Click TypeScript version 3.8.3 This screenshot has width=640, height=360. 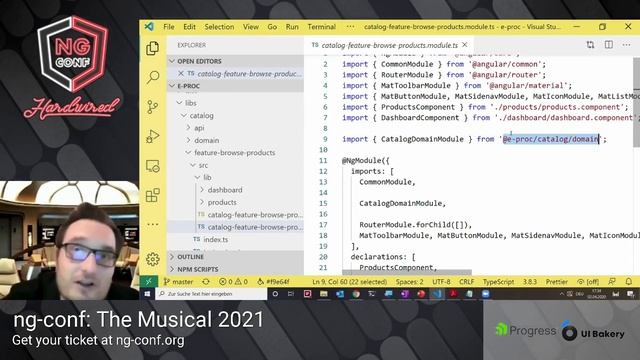coord(530,282)
